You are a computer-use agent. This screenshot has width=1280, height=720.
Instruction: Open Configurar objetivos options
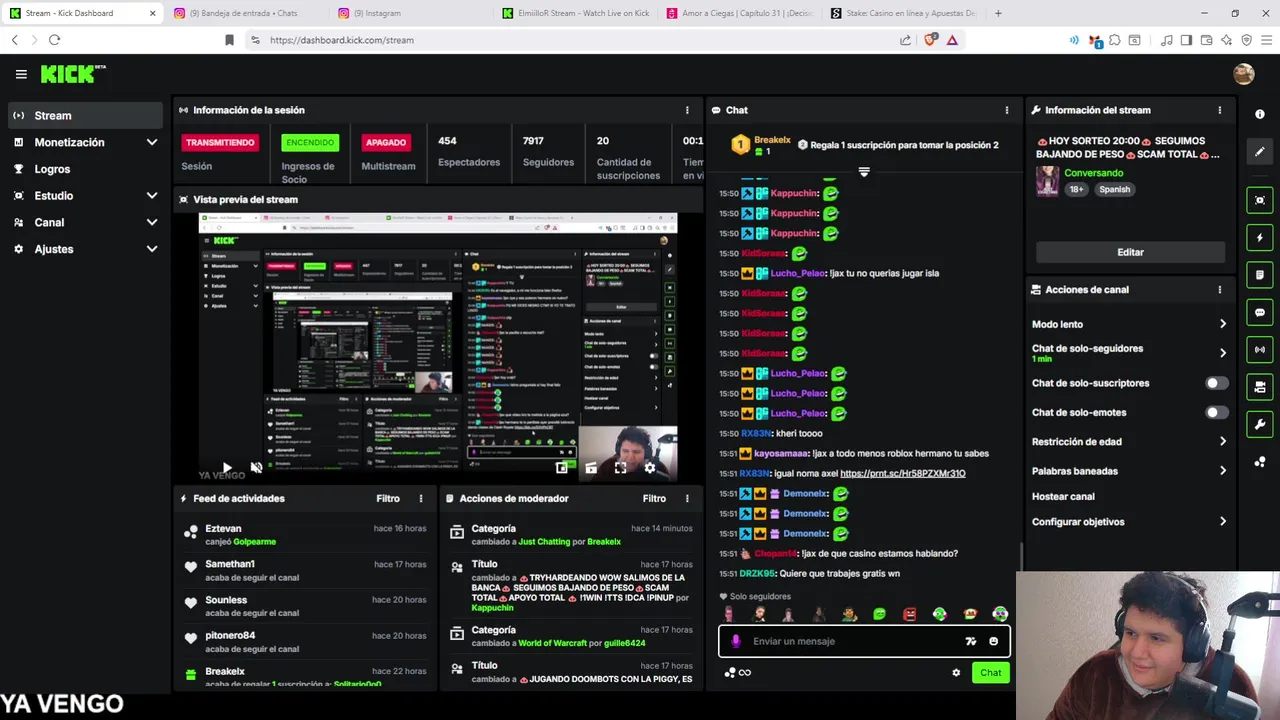coord(1129,522)
